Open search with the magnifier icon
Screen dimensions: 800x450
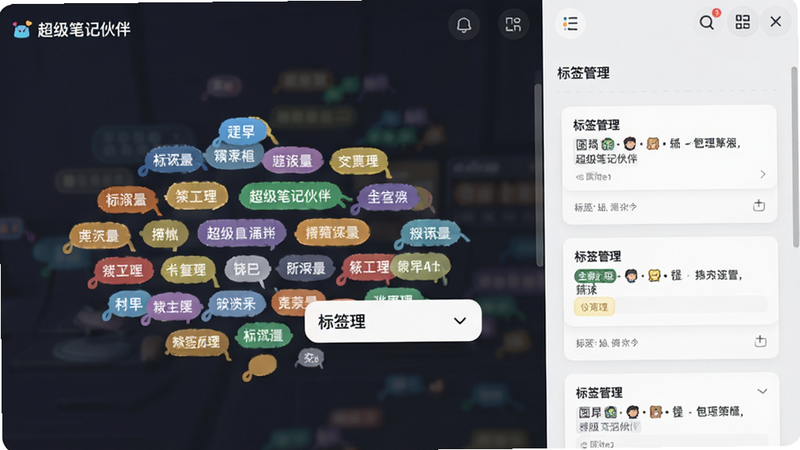[x=707, y=22]
